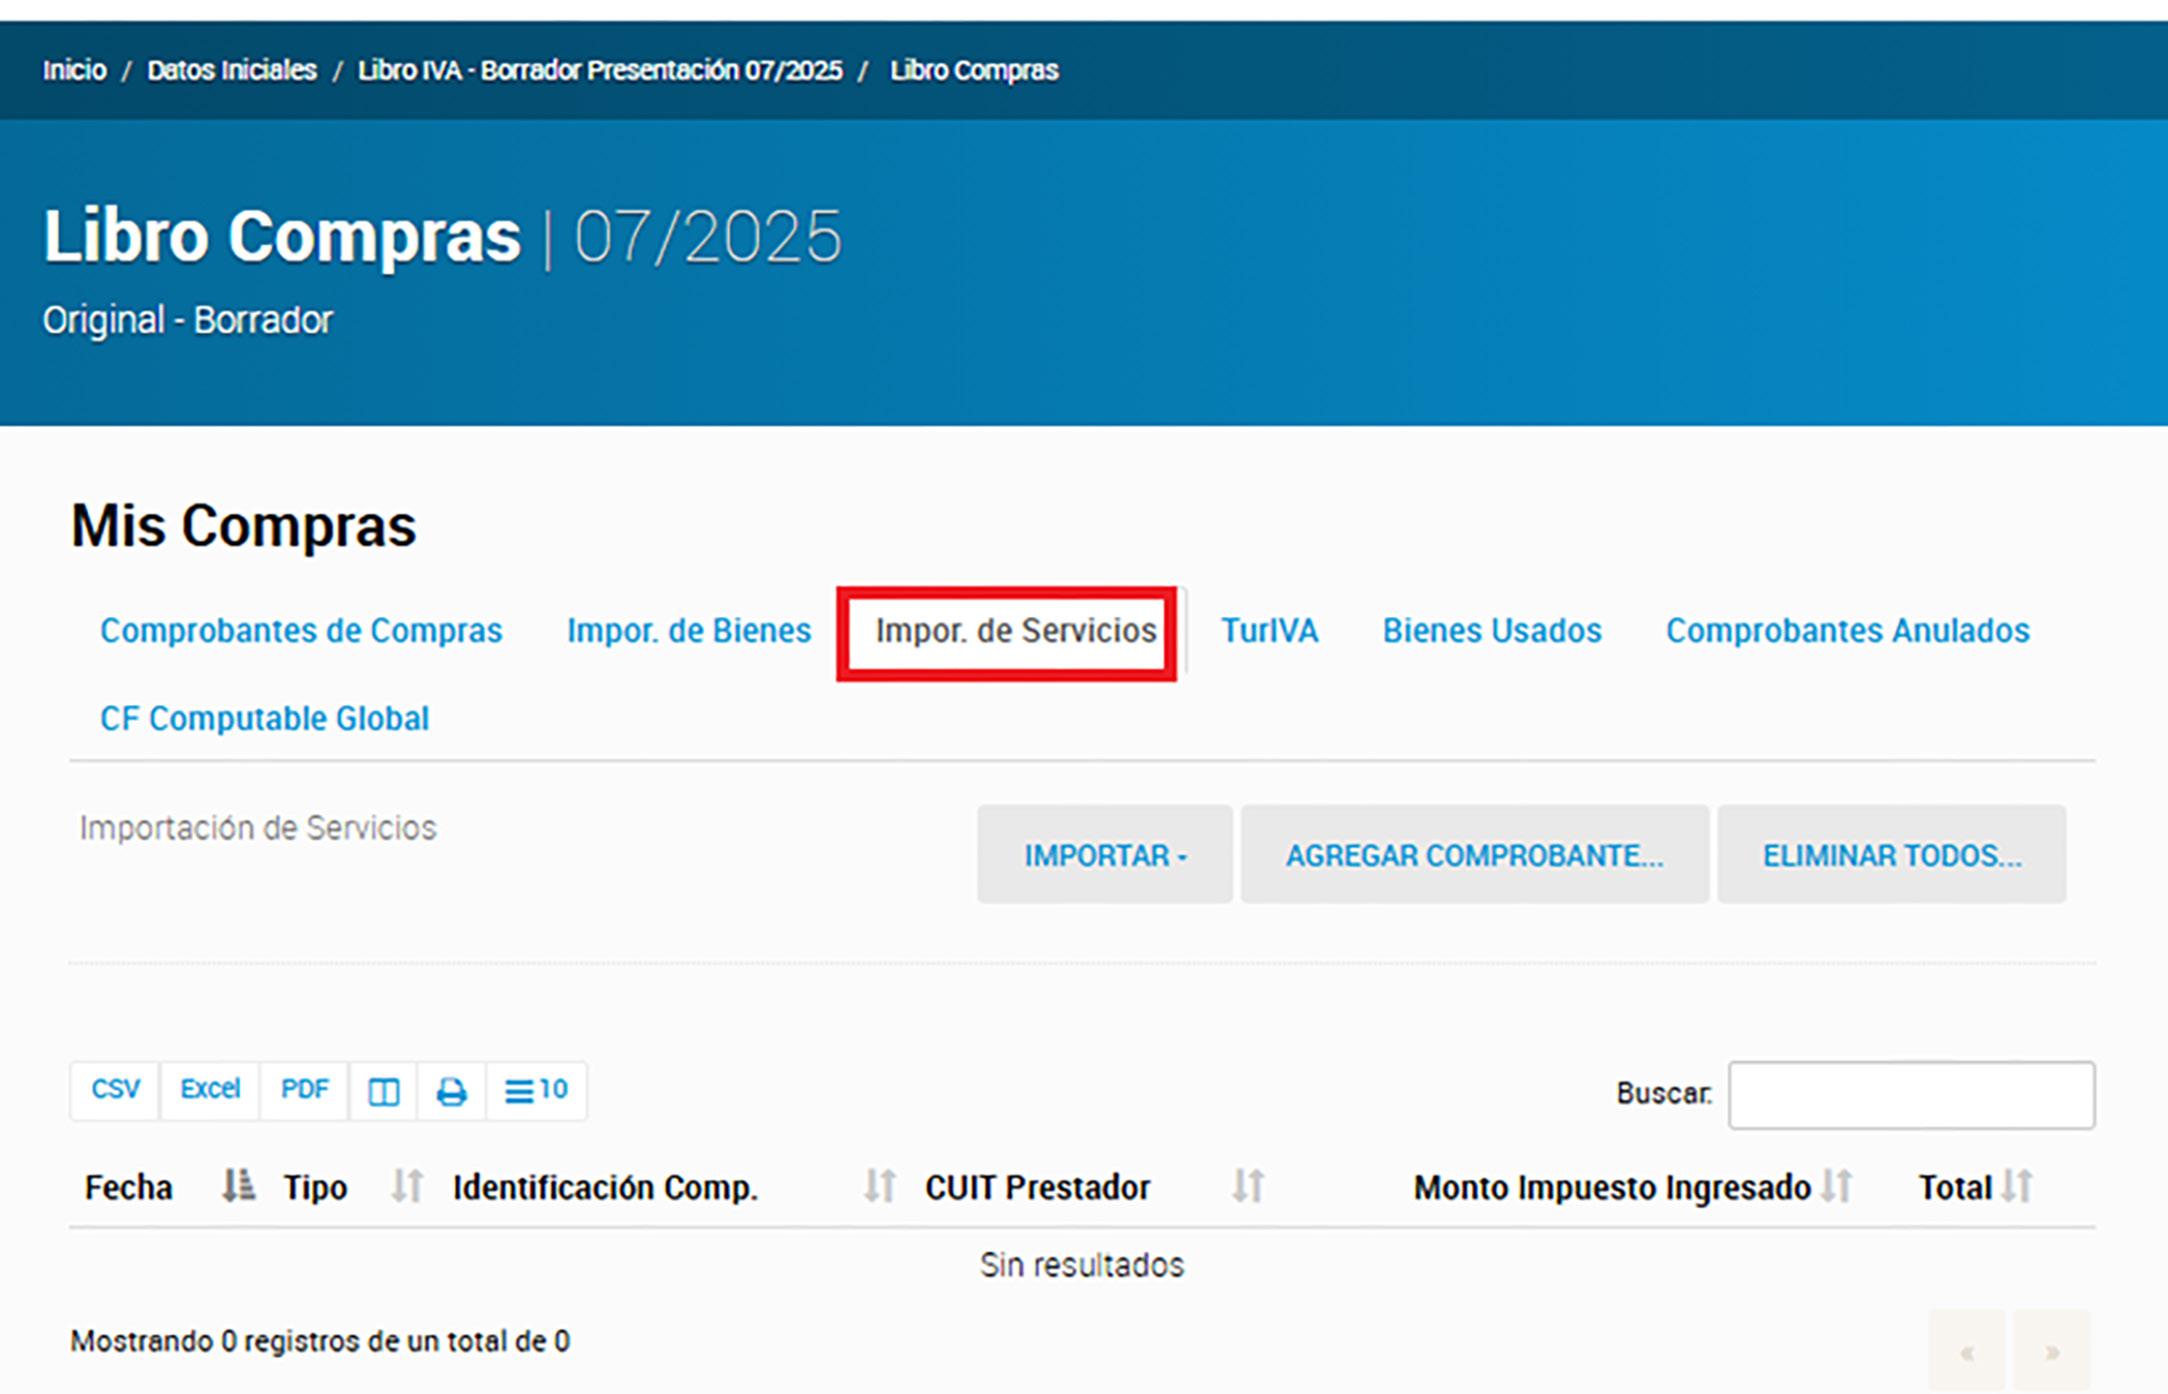Click AGREGAR COMPROBANTE button
The width and height of the screenshot is (2168, 1394).
(1474, 855)
